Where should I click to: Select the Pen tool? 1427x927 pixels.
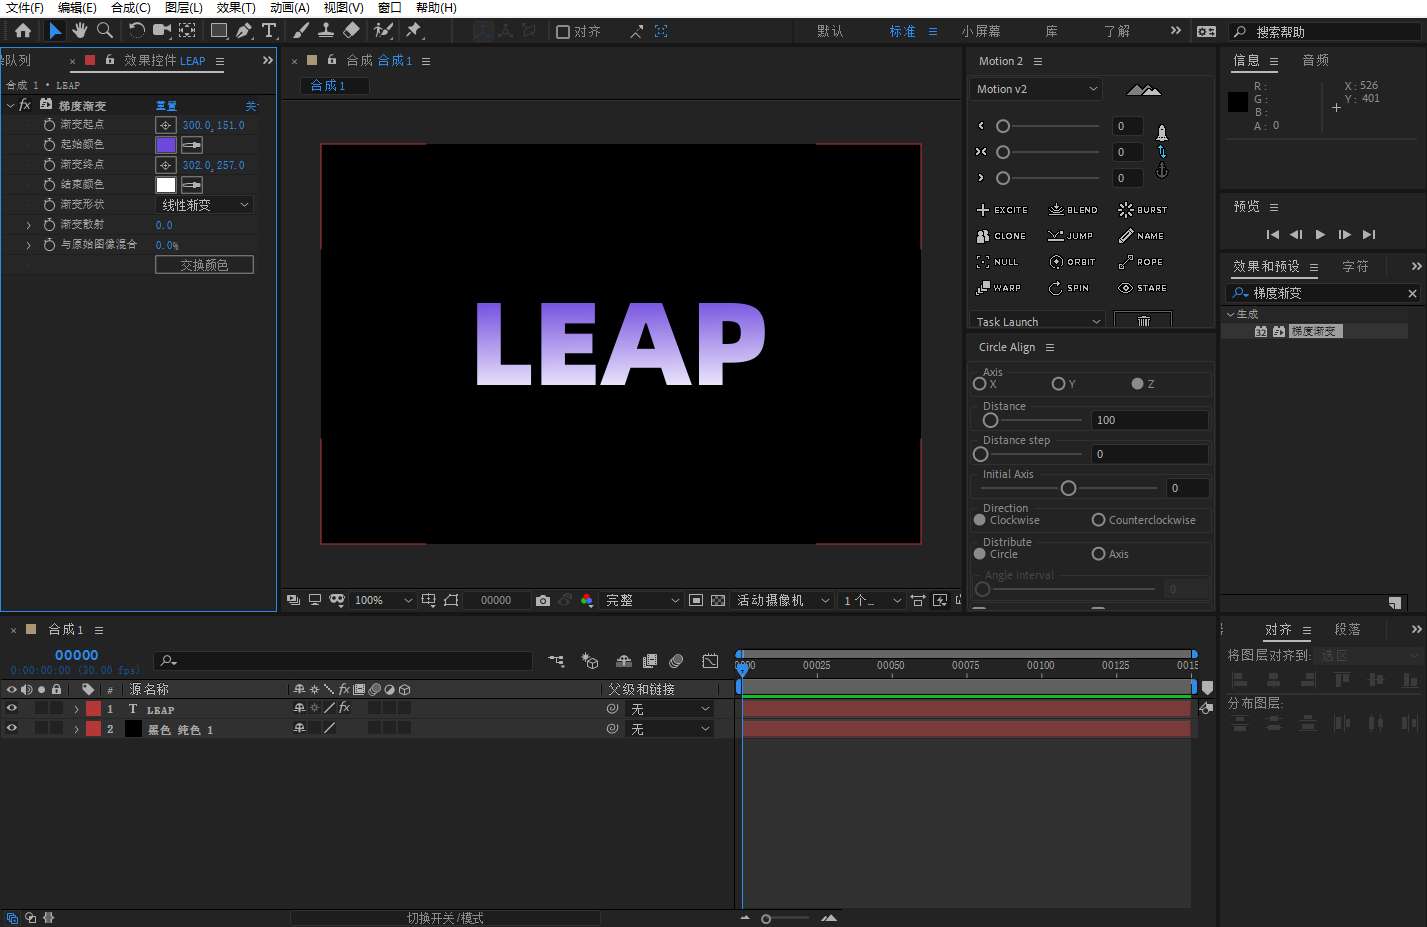(x=244, y=31)
